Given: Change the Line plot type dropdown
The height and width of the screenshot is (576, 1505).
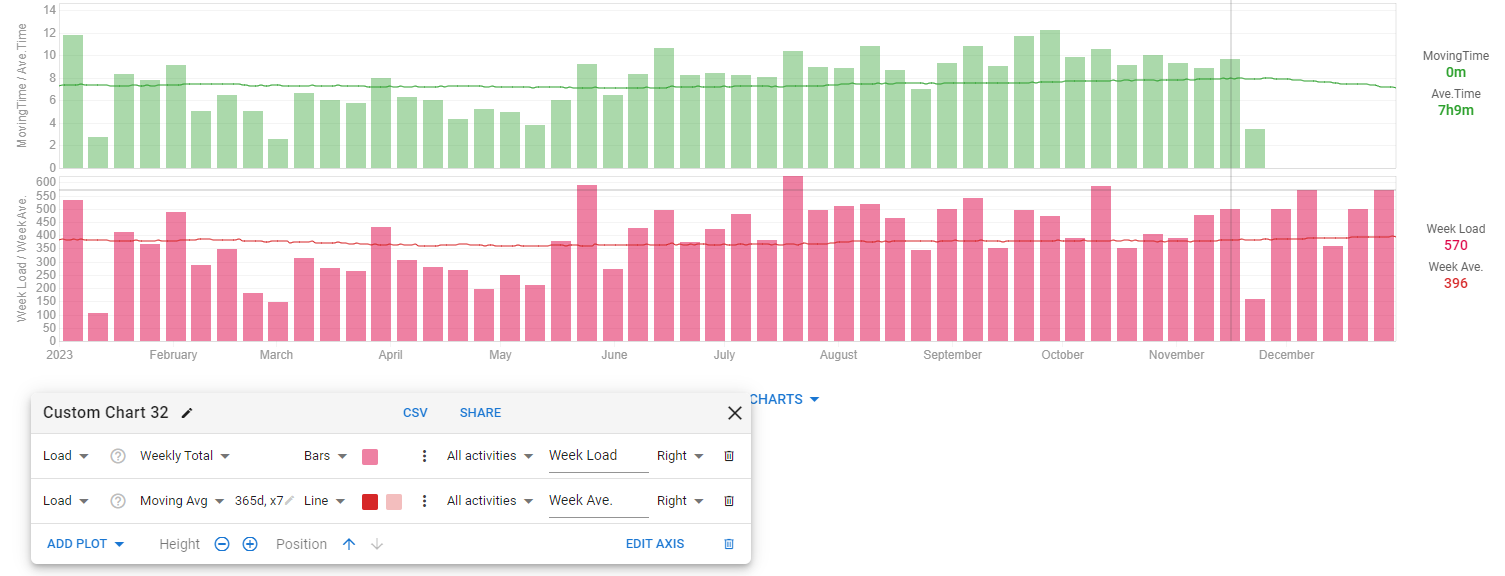Looking at the screenshot, I should 326,501.
